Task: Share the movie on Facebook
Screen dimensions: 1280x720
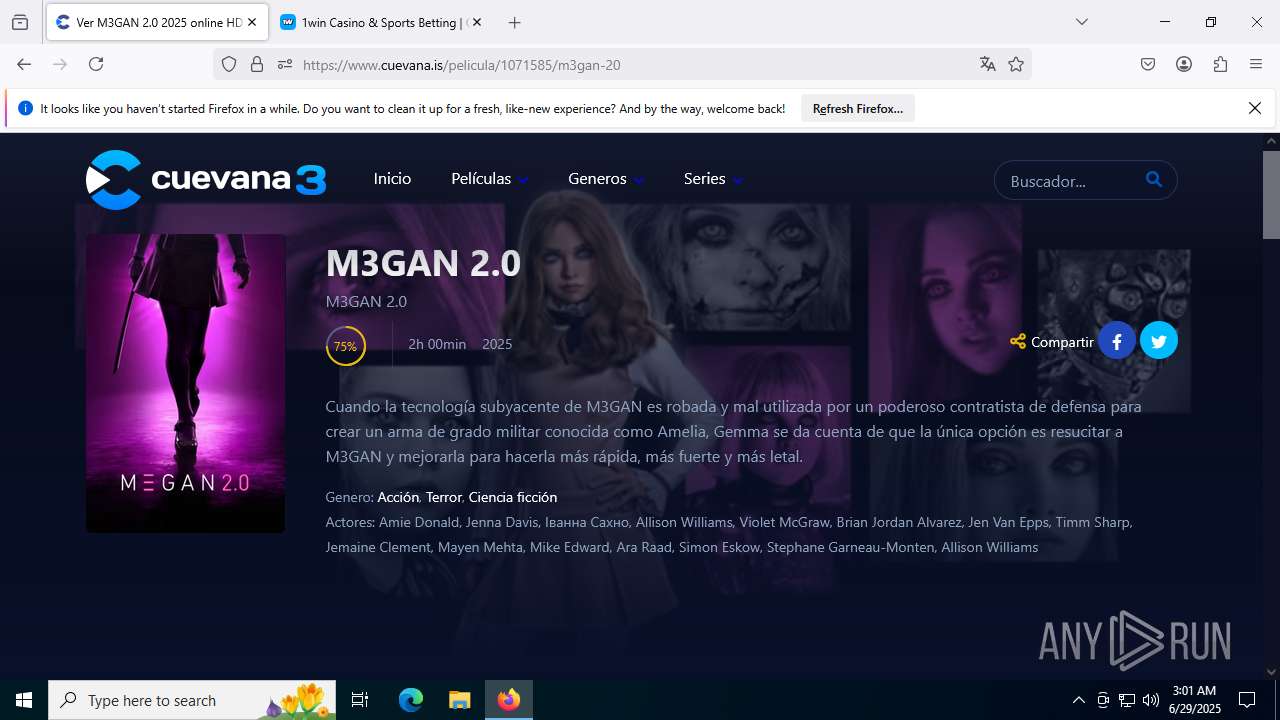Action: [1117, 341]
